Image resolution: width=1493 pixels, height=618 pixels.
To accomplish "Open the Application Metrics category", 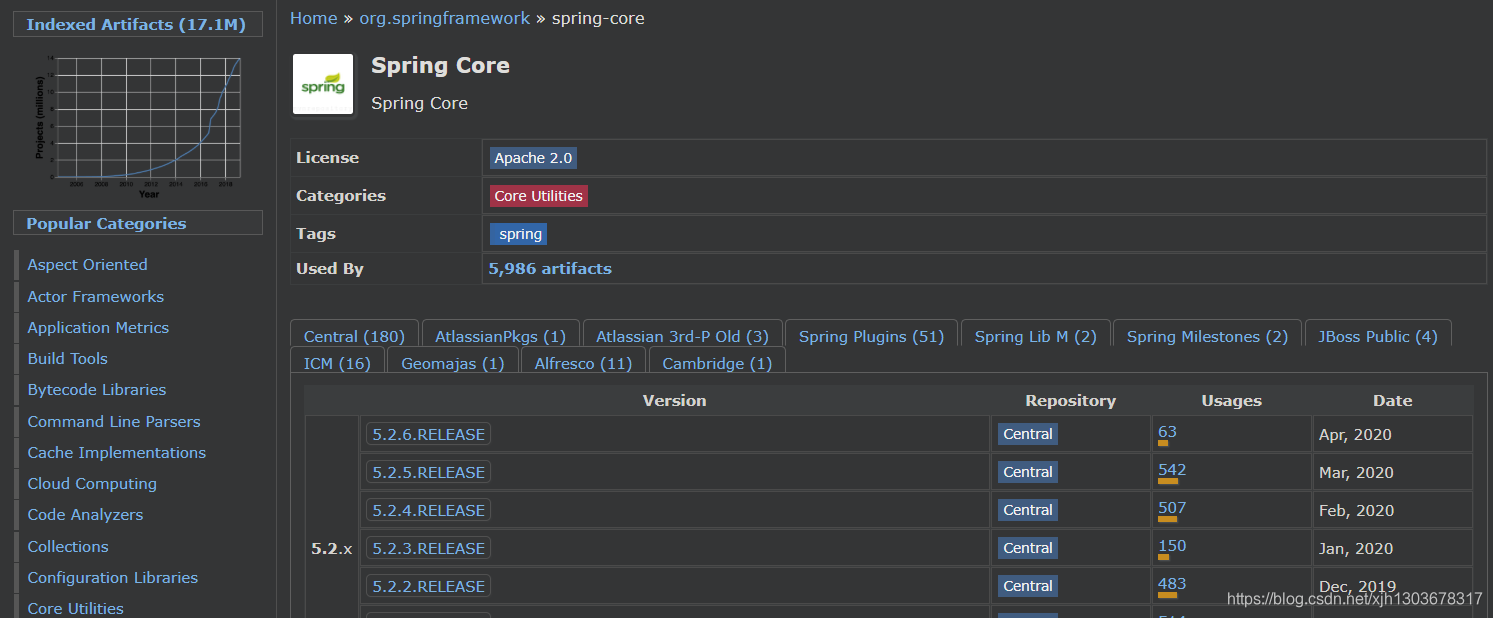I will click(98, 328).
